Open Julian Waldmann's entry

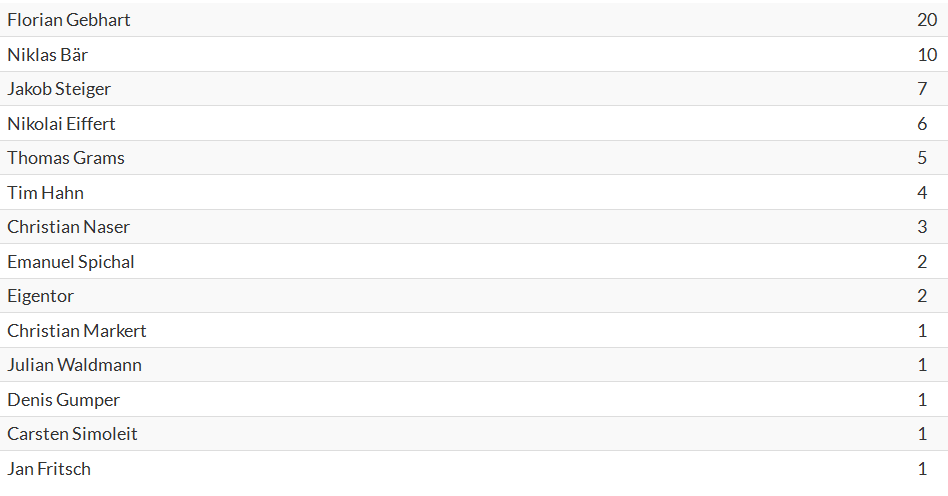74,365
